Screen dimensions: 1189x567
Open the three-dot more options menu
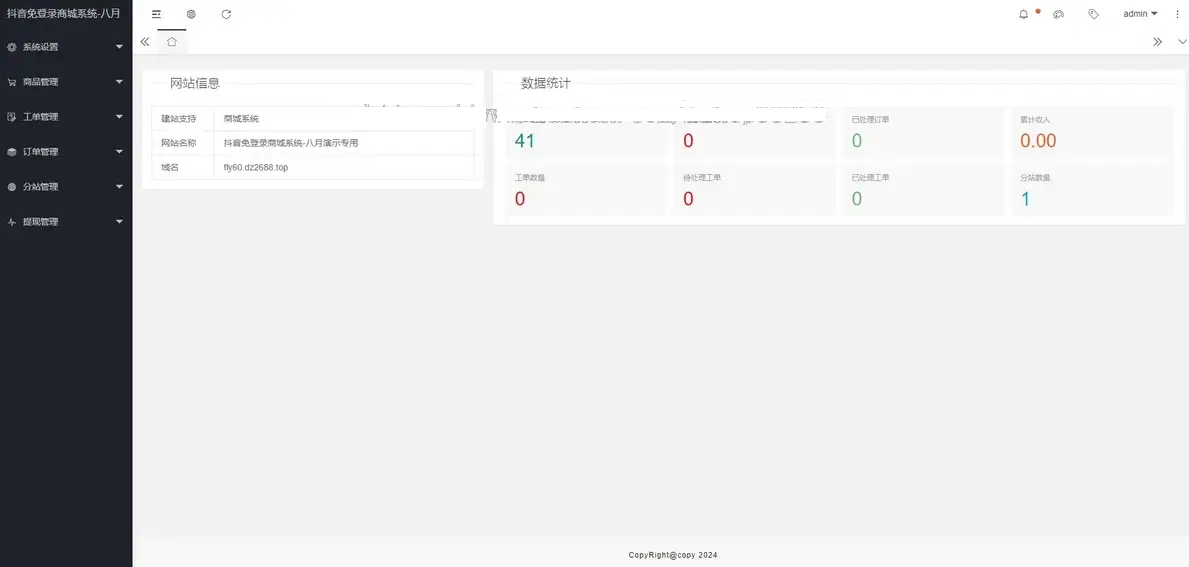[x=1176, y=14]
